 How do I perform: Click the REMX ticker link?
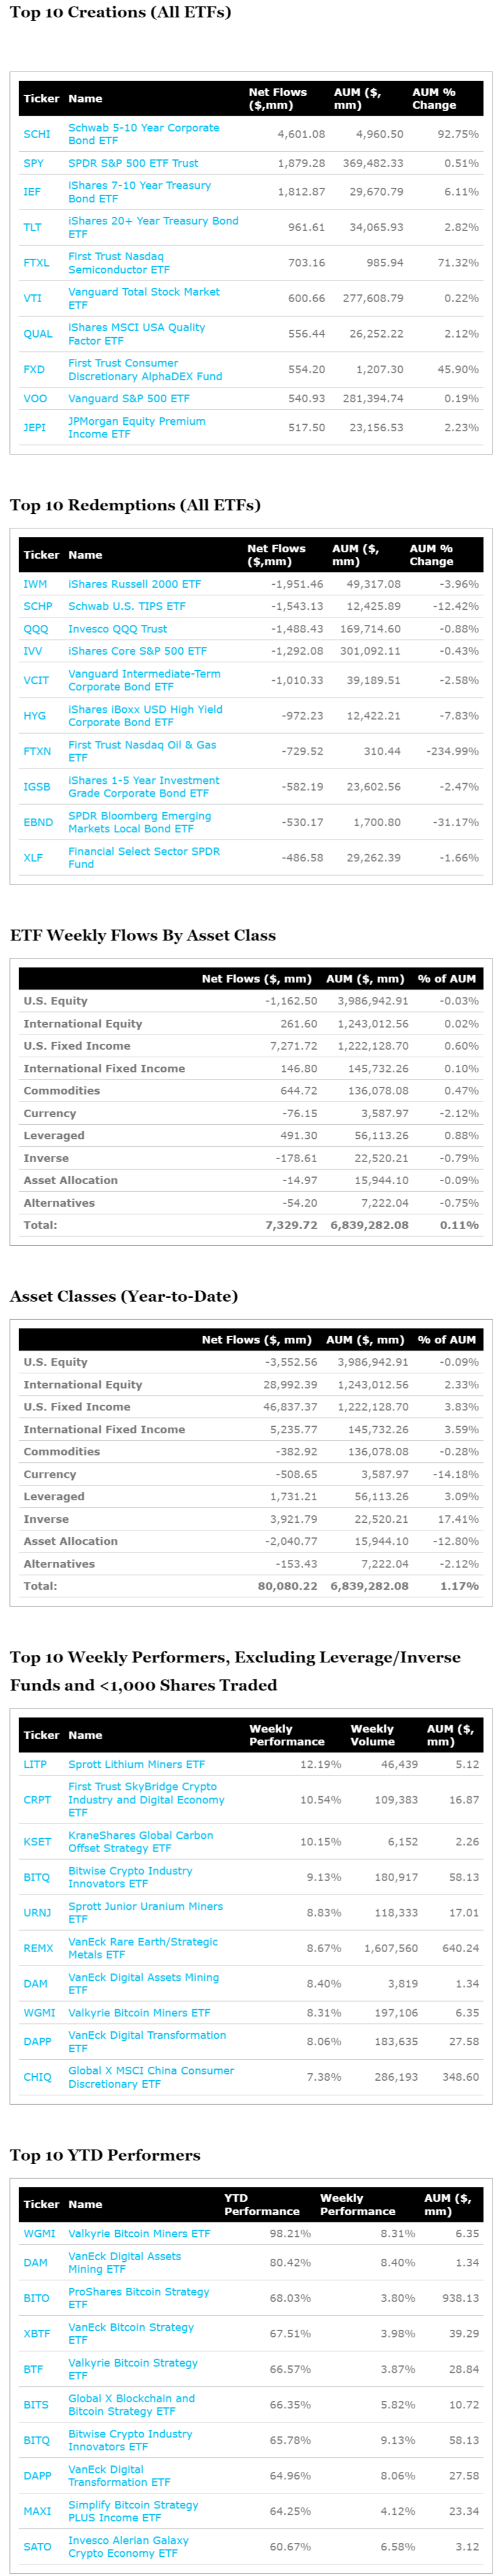coord(37,1948)
